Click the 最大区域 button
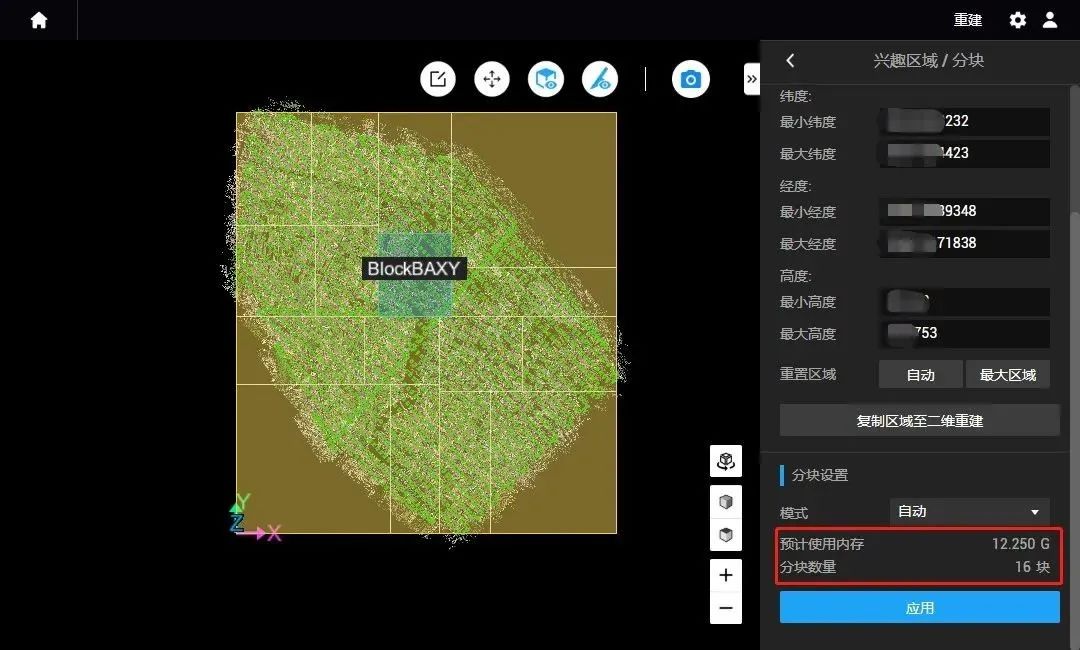Screen dimensions: 1080x650 1007,375
